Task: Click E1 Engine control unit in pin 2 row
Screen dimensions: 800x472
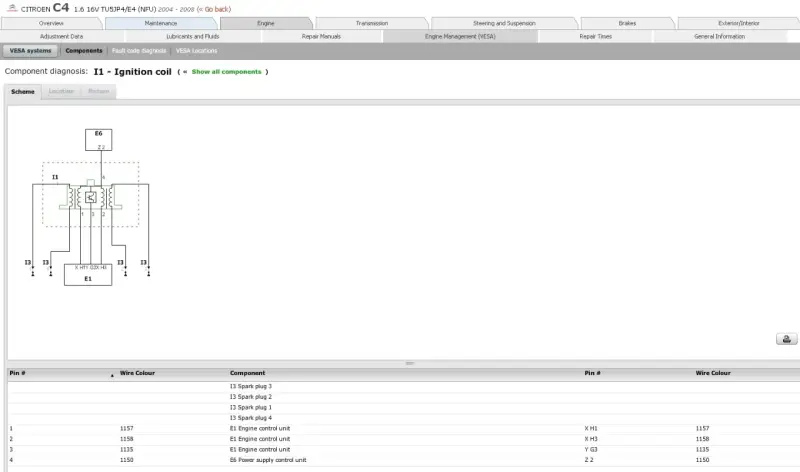Action: point(260,439)
